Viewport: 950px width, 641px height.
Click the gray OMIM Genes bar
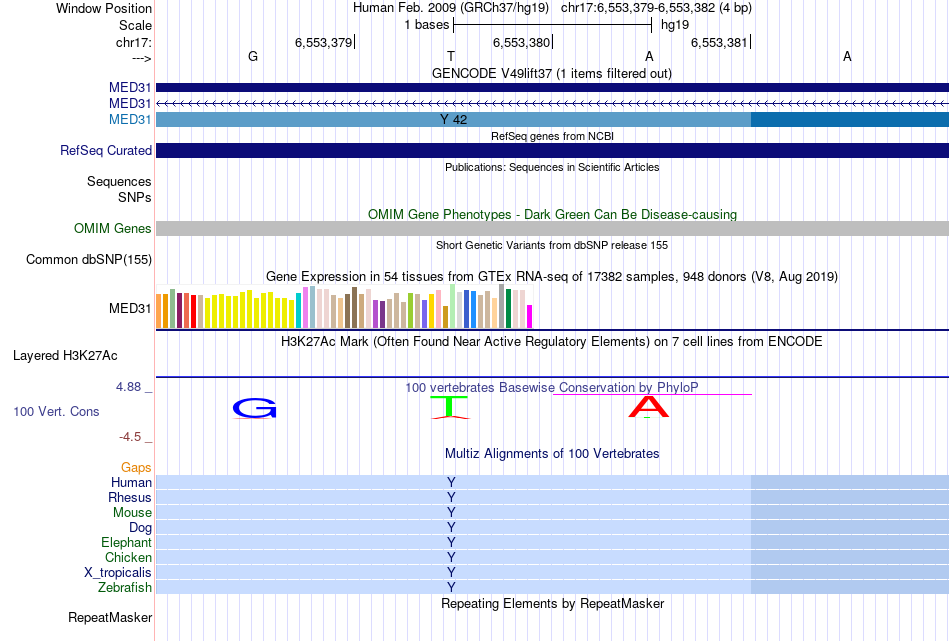[552, 228]
